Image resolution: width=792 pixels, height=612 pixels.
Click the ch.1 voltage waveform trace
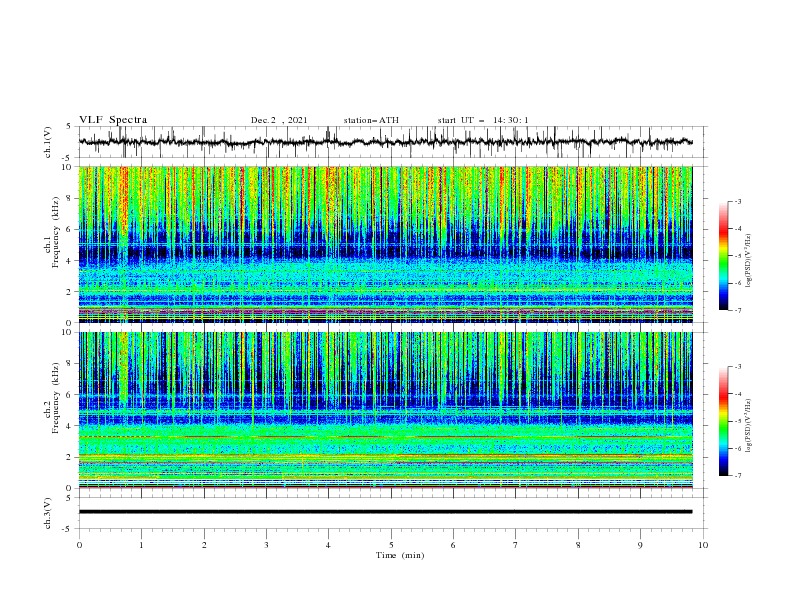385,142
